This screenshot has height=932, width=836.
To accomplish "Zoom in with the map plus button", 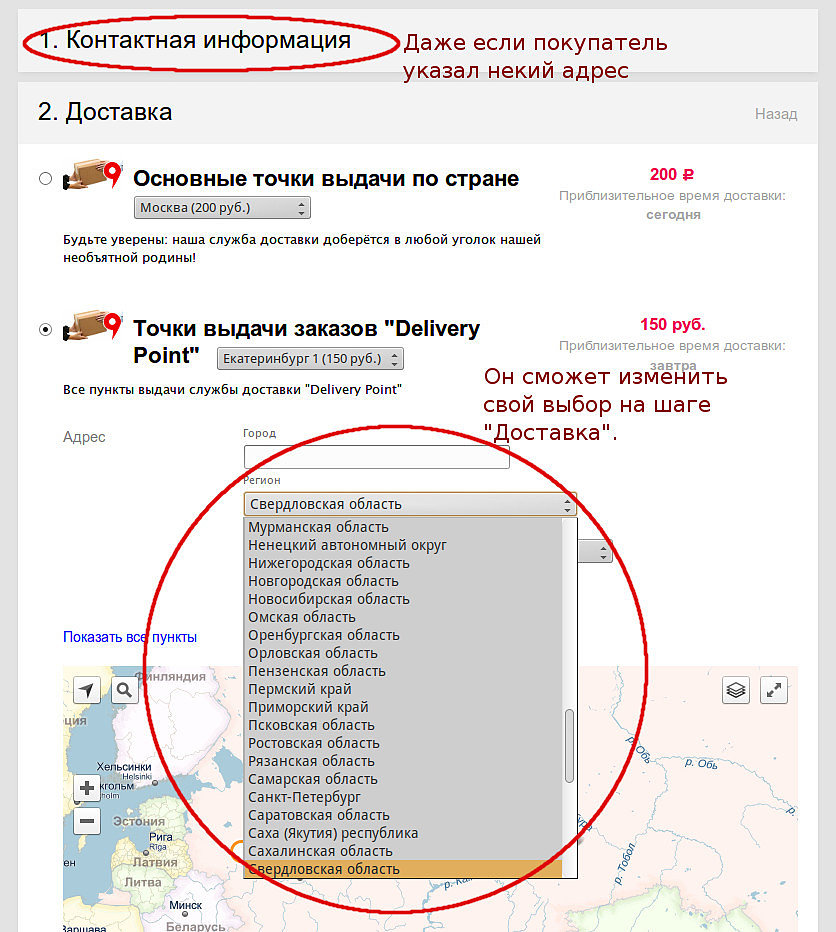I will coord(87,788).
